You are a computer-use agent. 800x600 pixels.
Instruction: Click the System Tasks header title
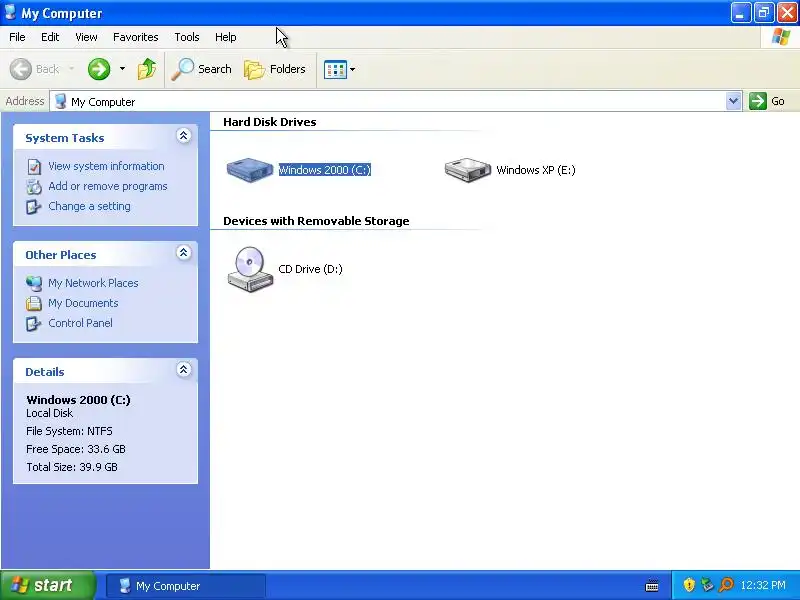click(x=65, y=138)
